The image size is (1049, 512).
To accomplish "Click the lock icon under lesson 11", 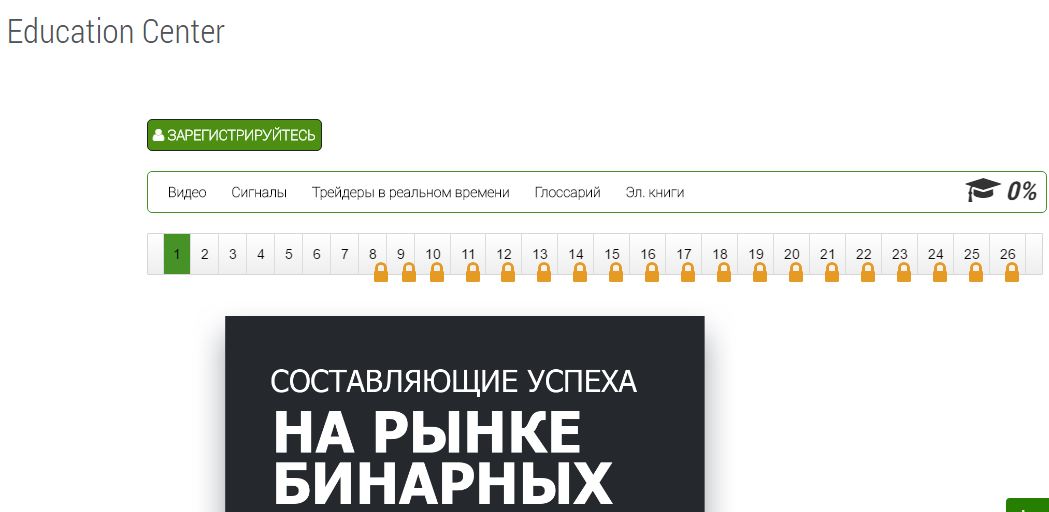I will [x=473, y=272].
